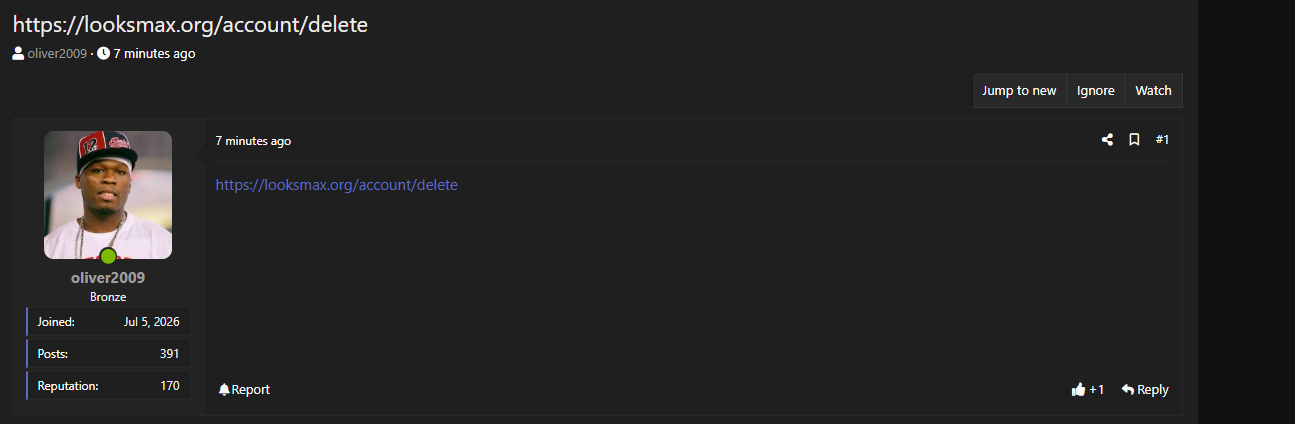Click the +1 reaction count
Screen dimensions: 1295x424
[x=1097, y=390]
